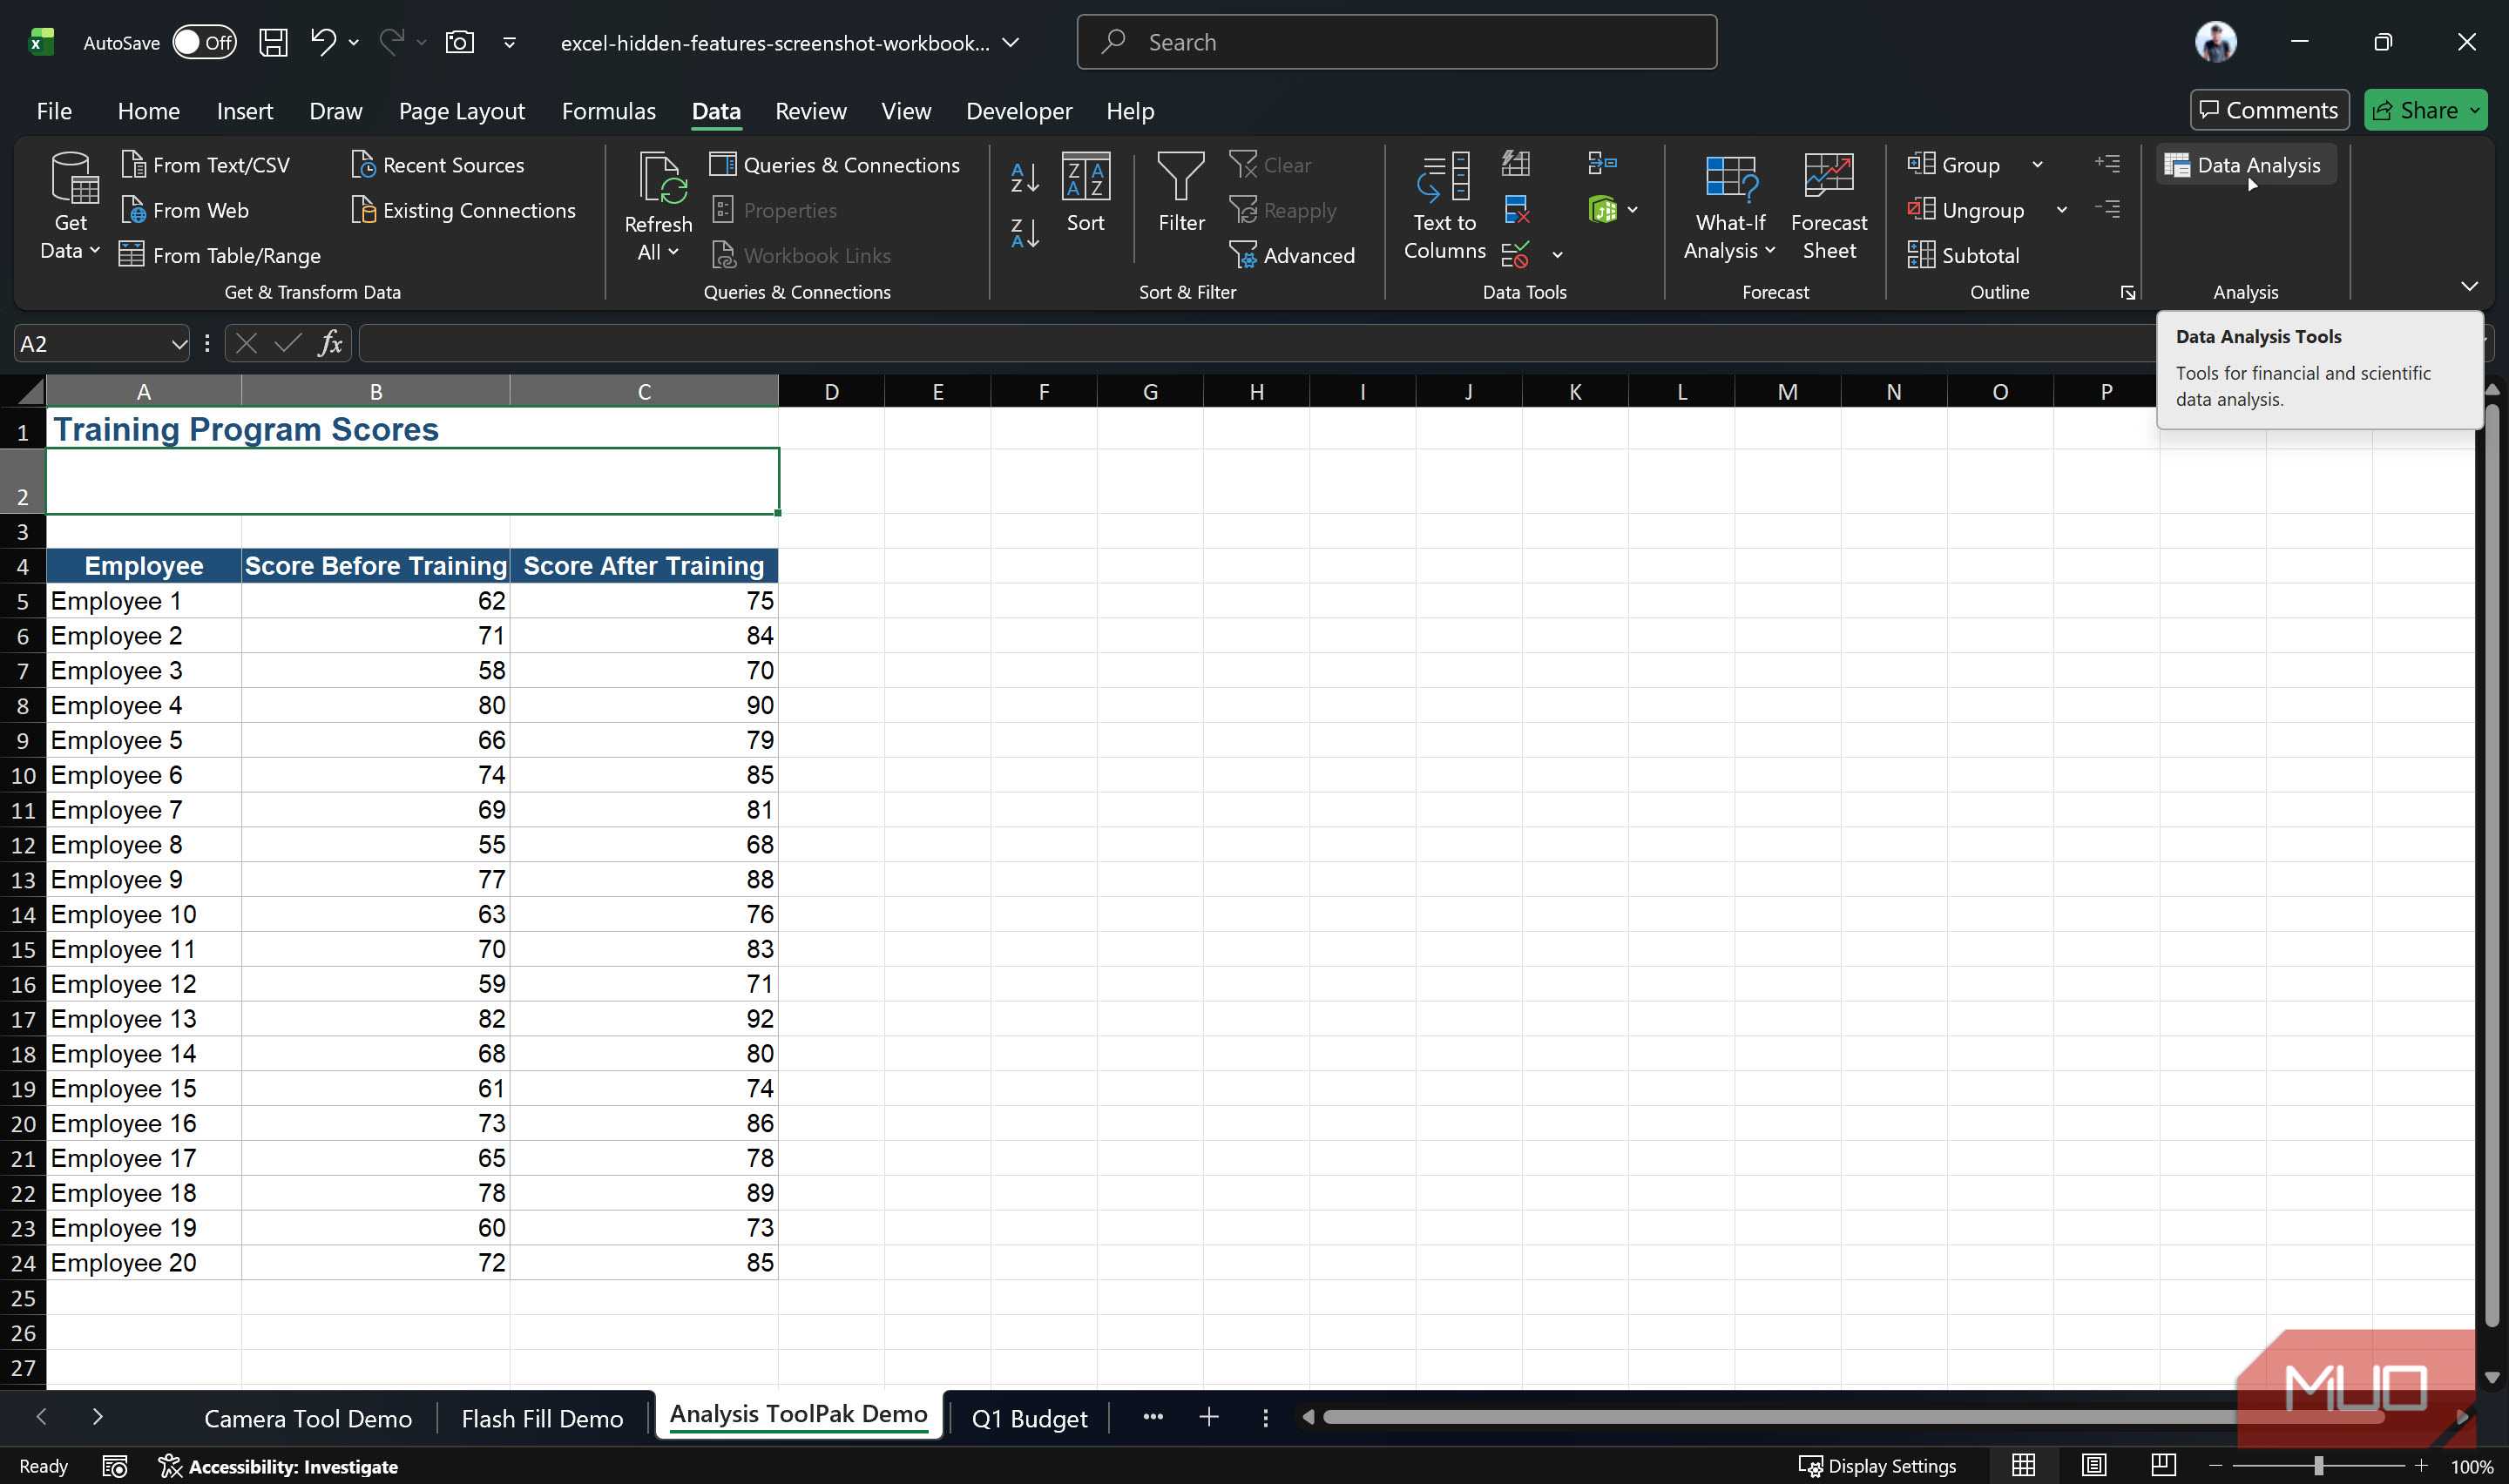Open Recent Sources
The image size is (2509, 1484).
438,165
